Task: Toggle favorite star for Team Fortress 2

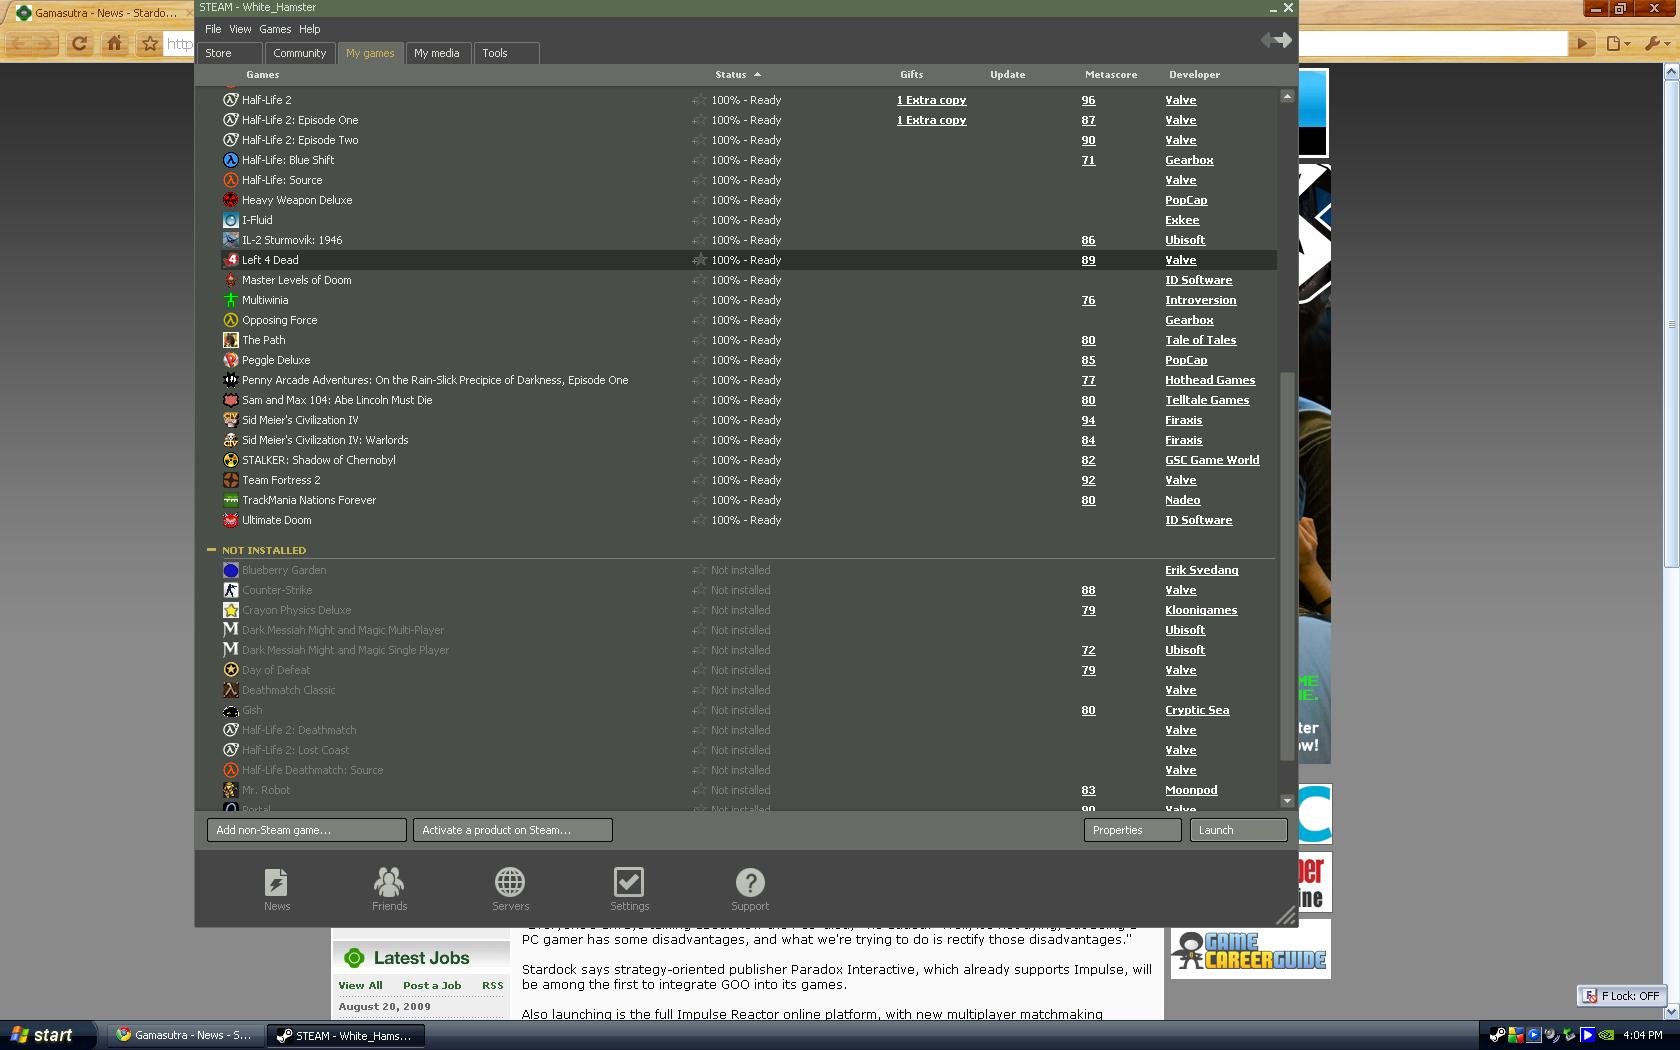Action: (699, 480)
